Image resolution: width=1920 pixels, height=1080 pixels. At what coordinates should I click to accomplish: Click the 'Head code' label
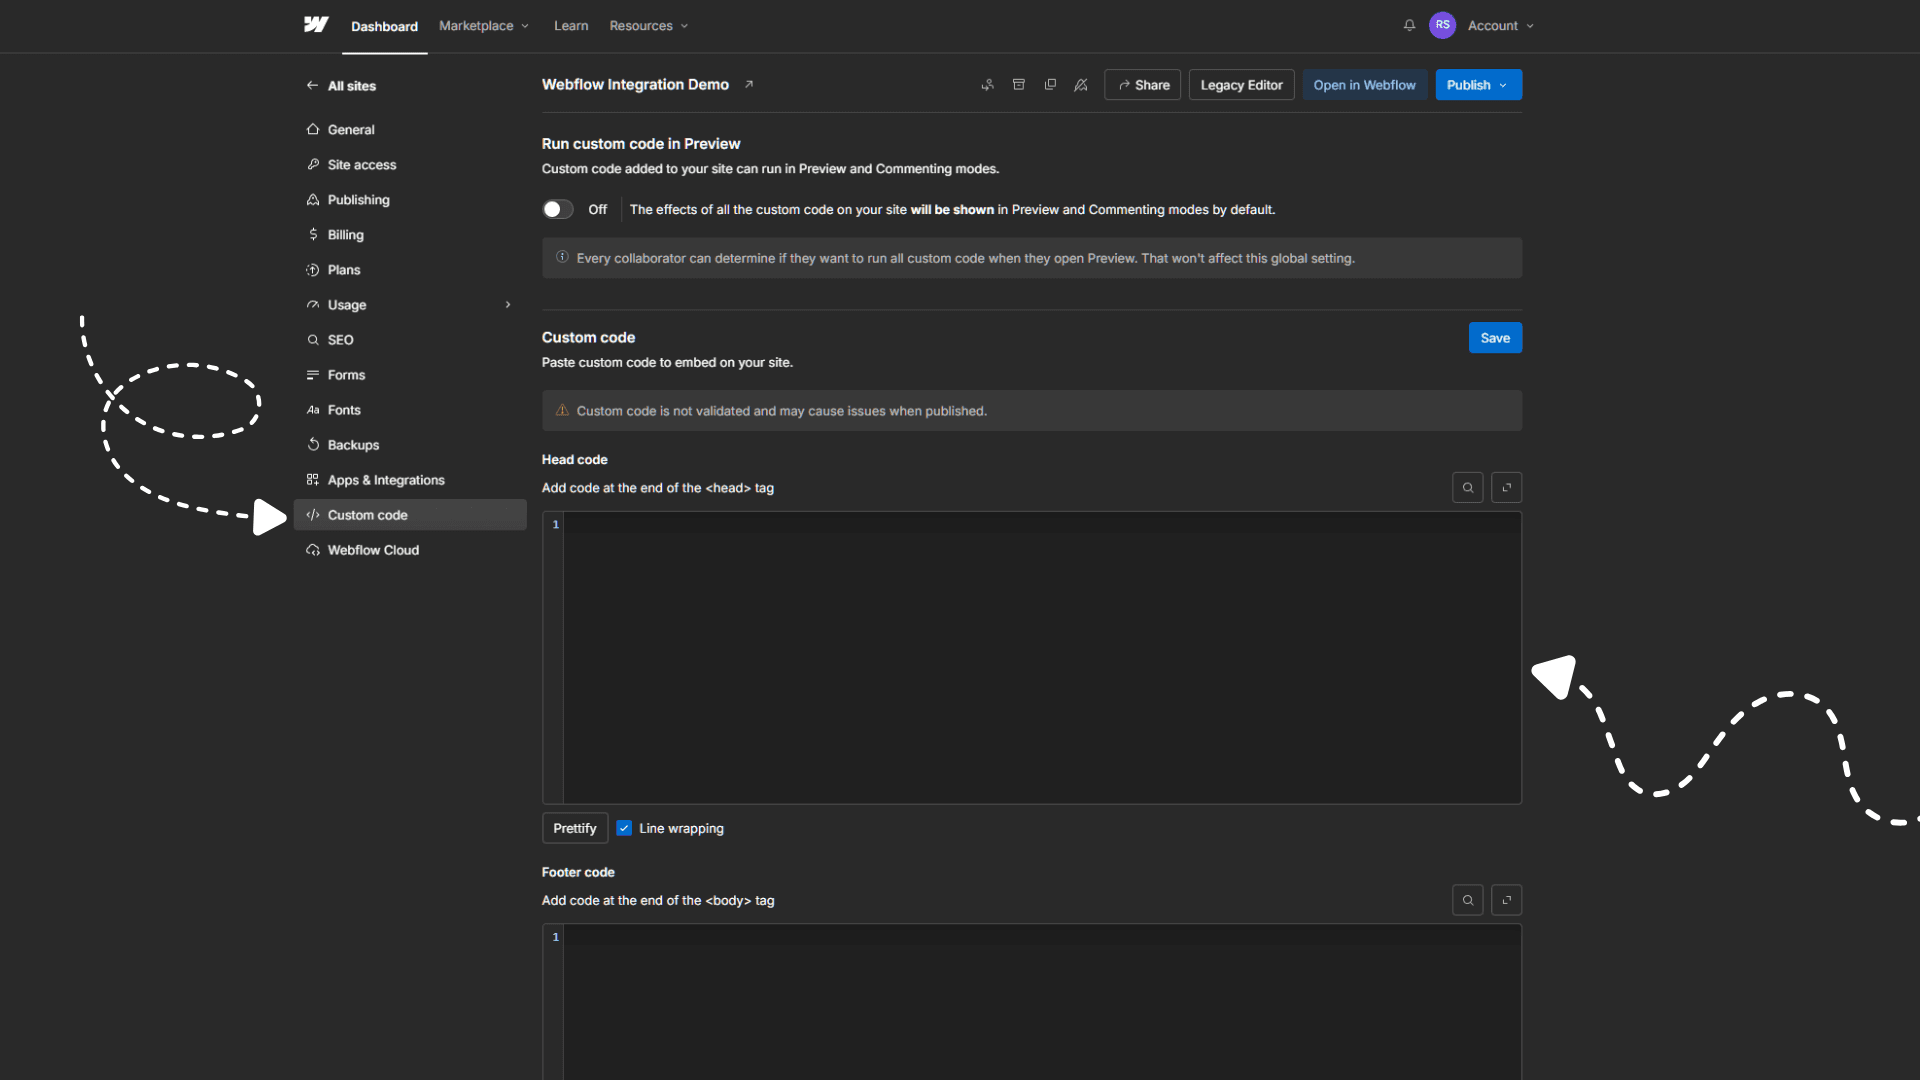point(575,460)
